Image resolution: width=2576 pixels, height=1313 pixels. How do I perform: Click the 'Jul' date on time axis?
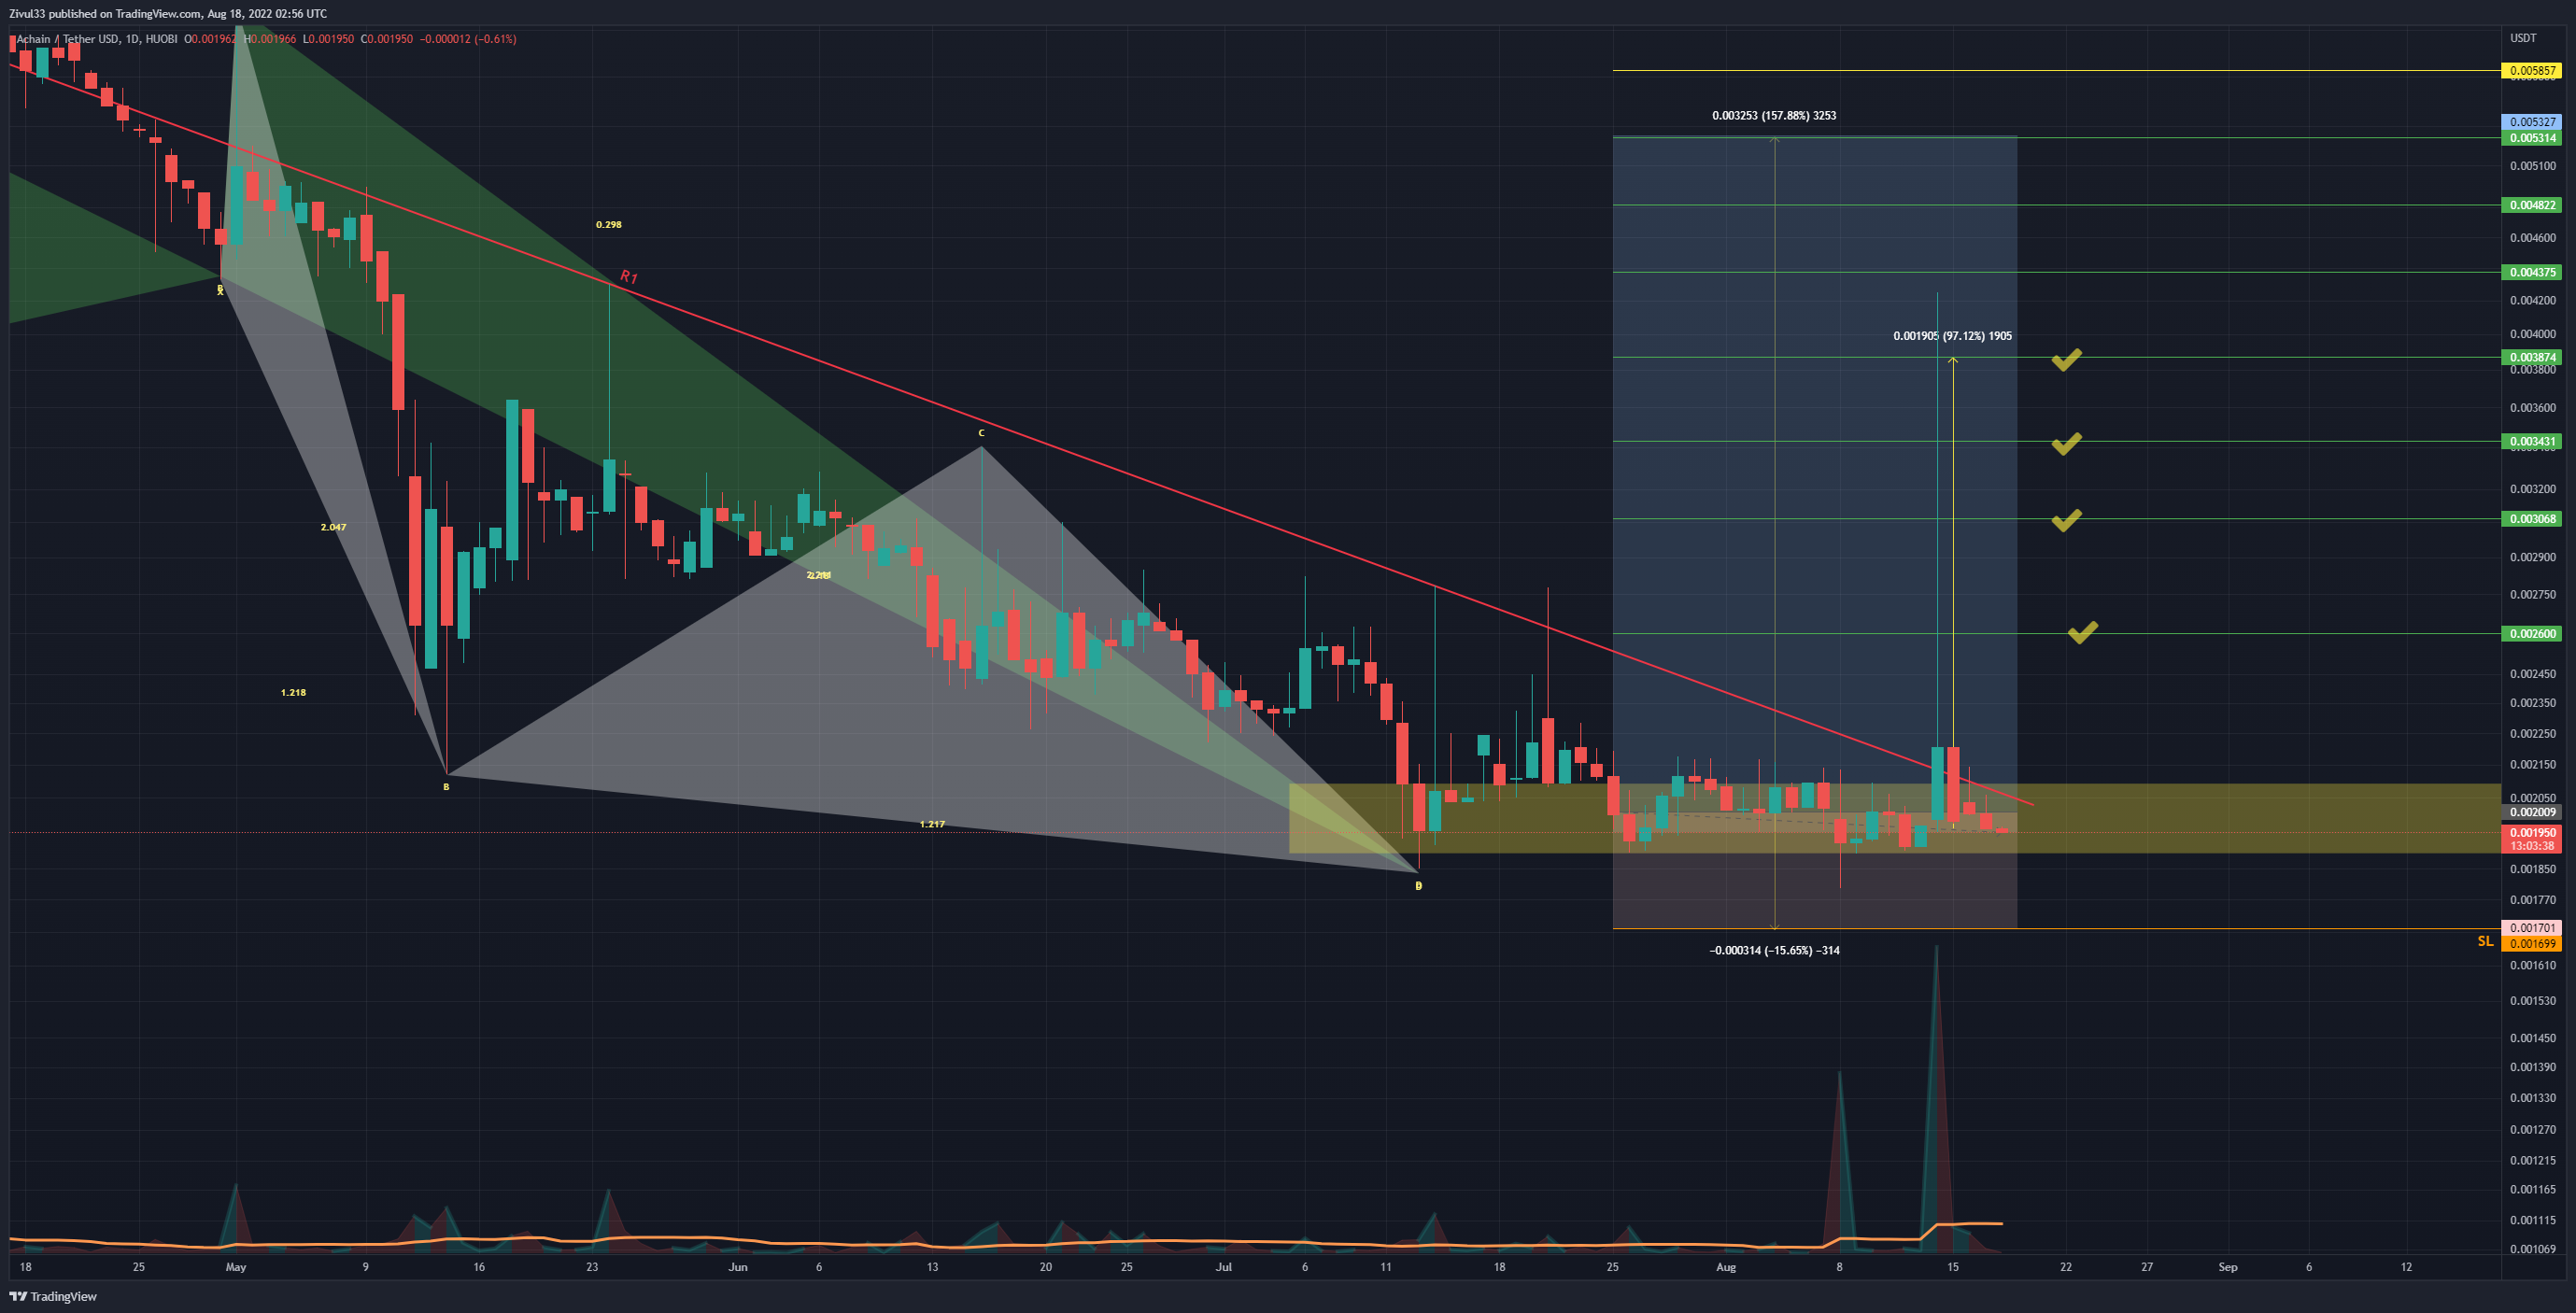tap(1223, 1267)
